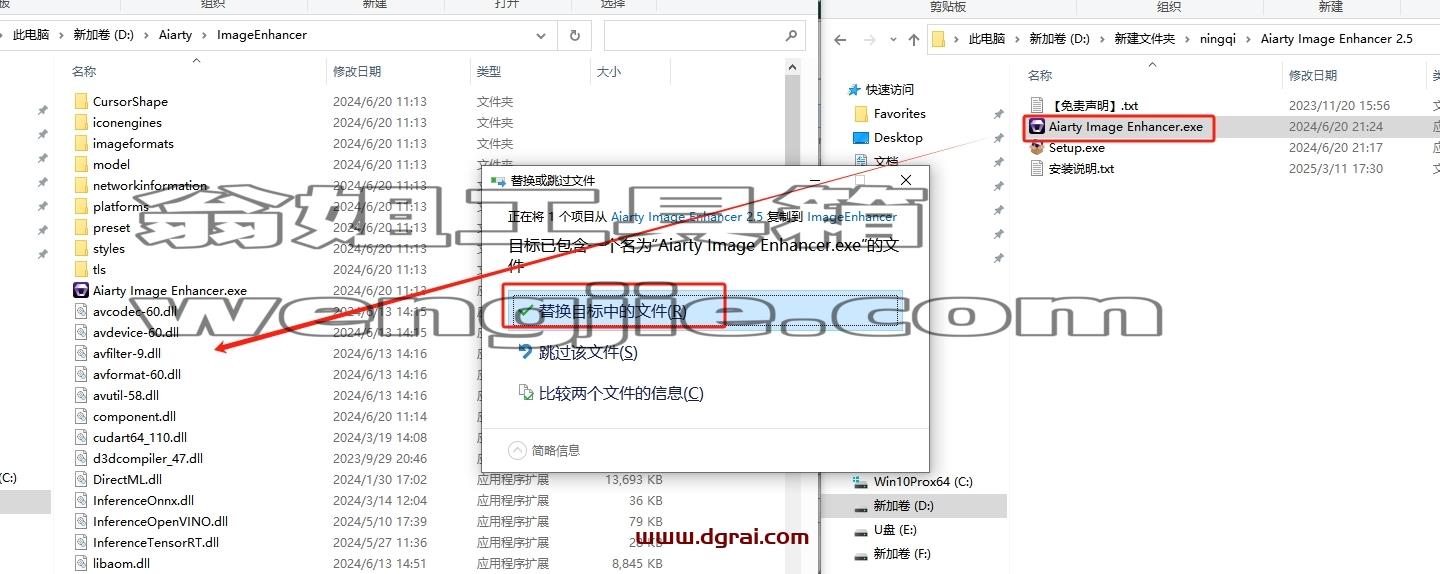Select the networkinformation folder

[150, 185]
